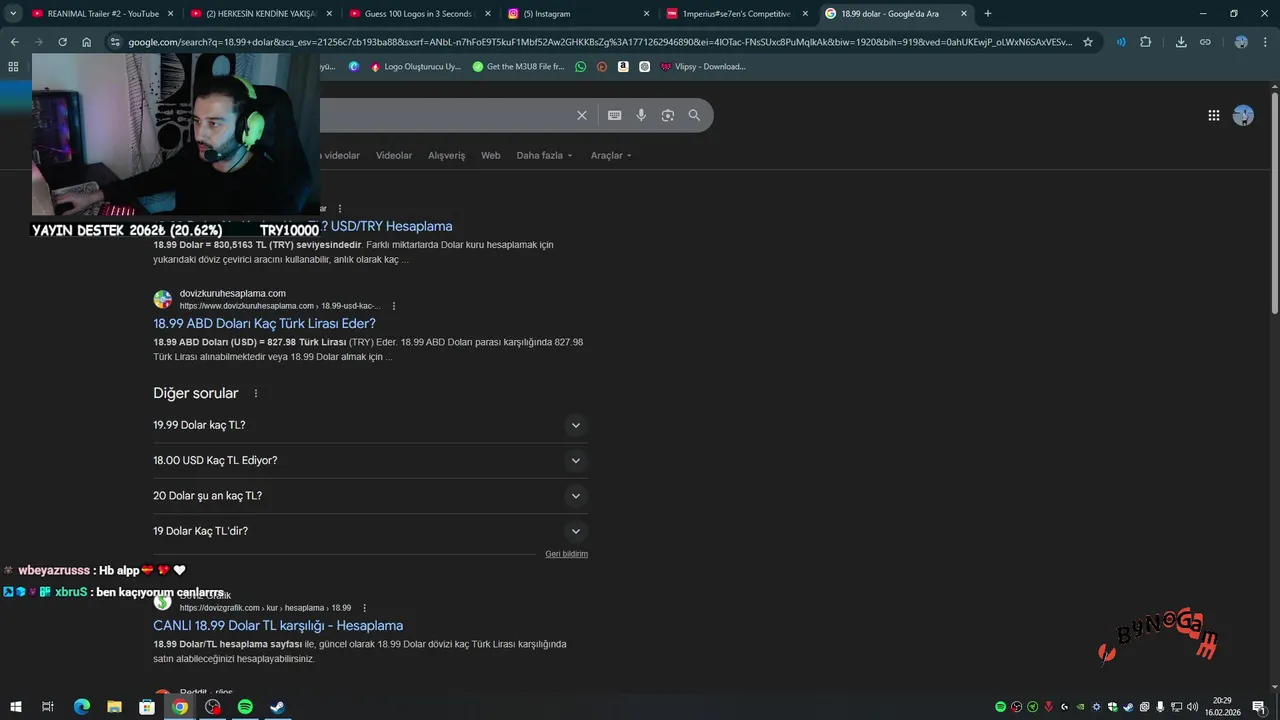Viewport: 1280px width, 720px height.
Task: Open Spotify from the taskbar
Action: pos(245,707)
